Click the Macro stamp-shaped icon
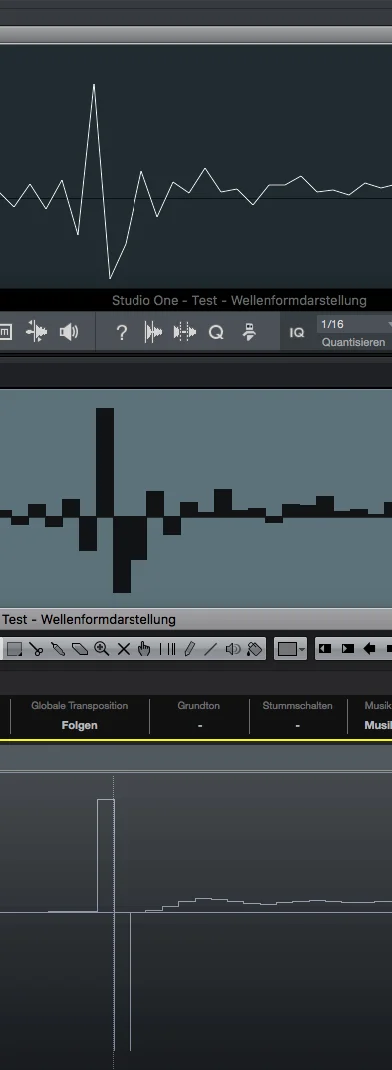 (249, 332)
